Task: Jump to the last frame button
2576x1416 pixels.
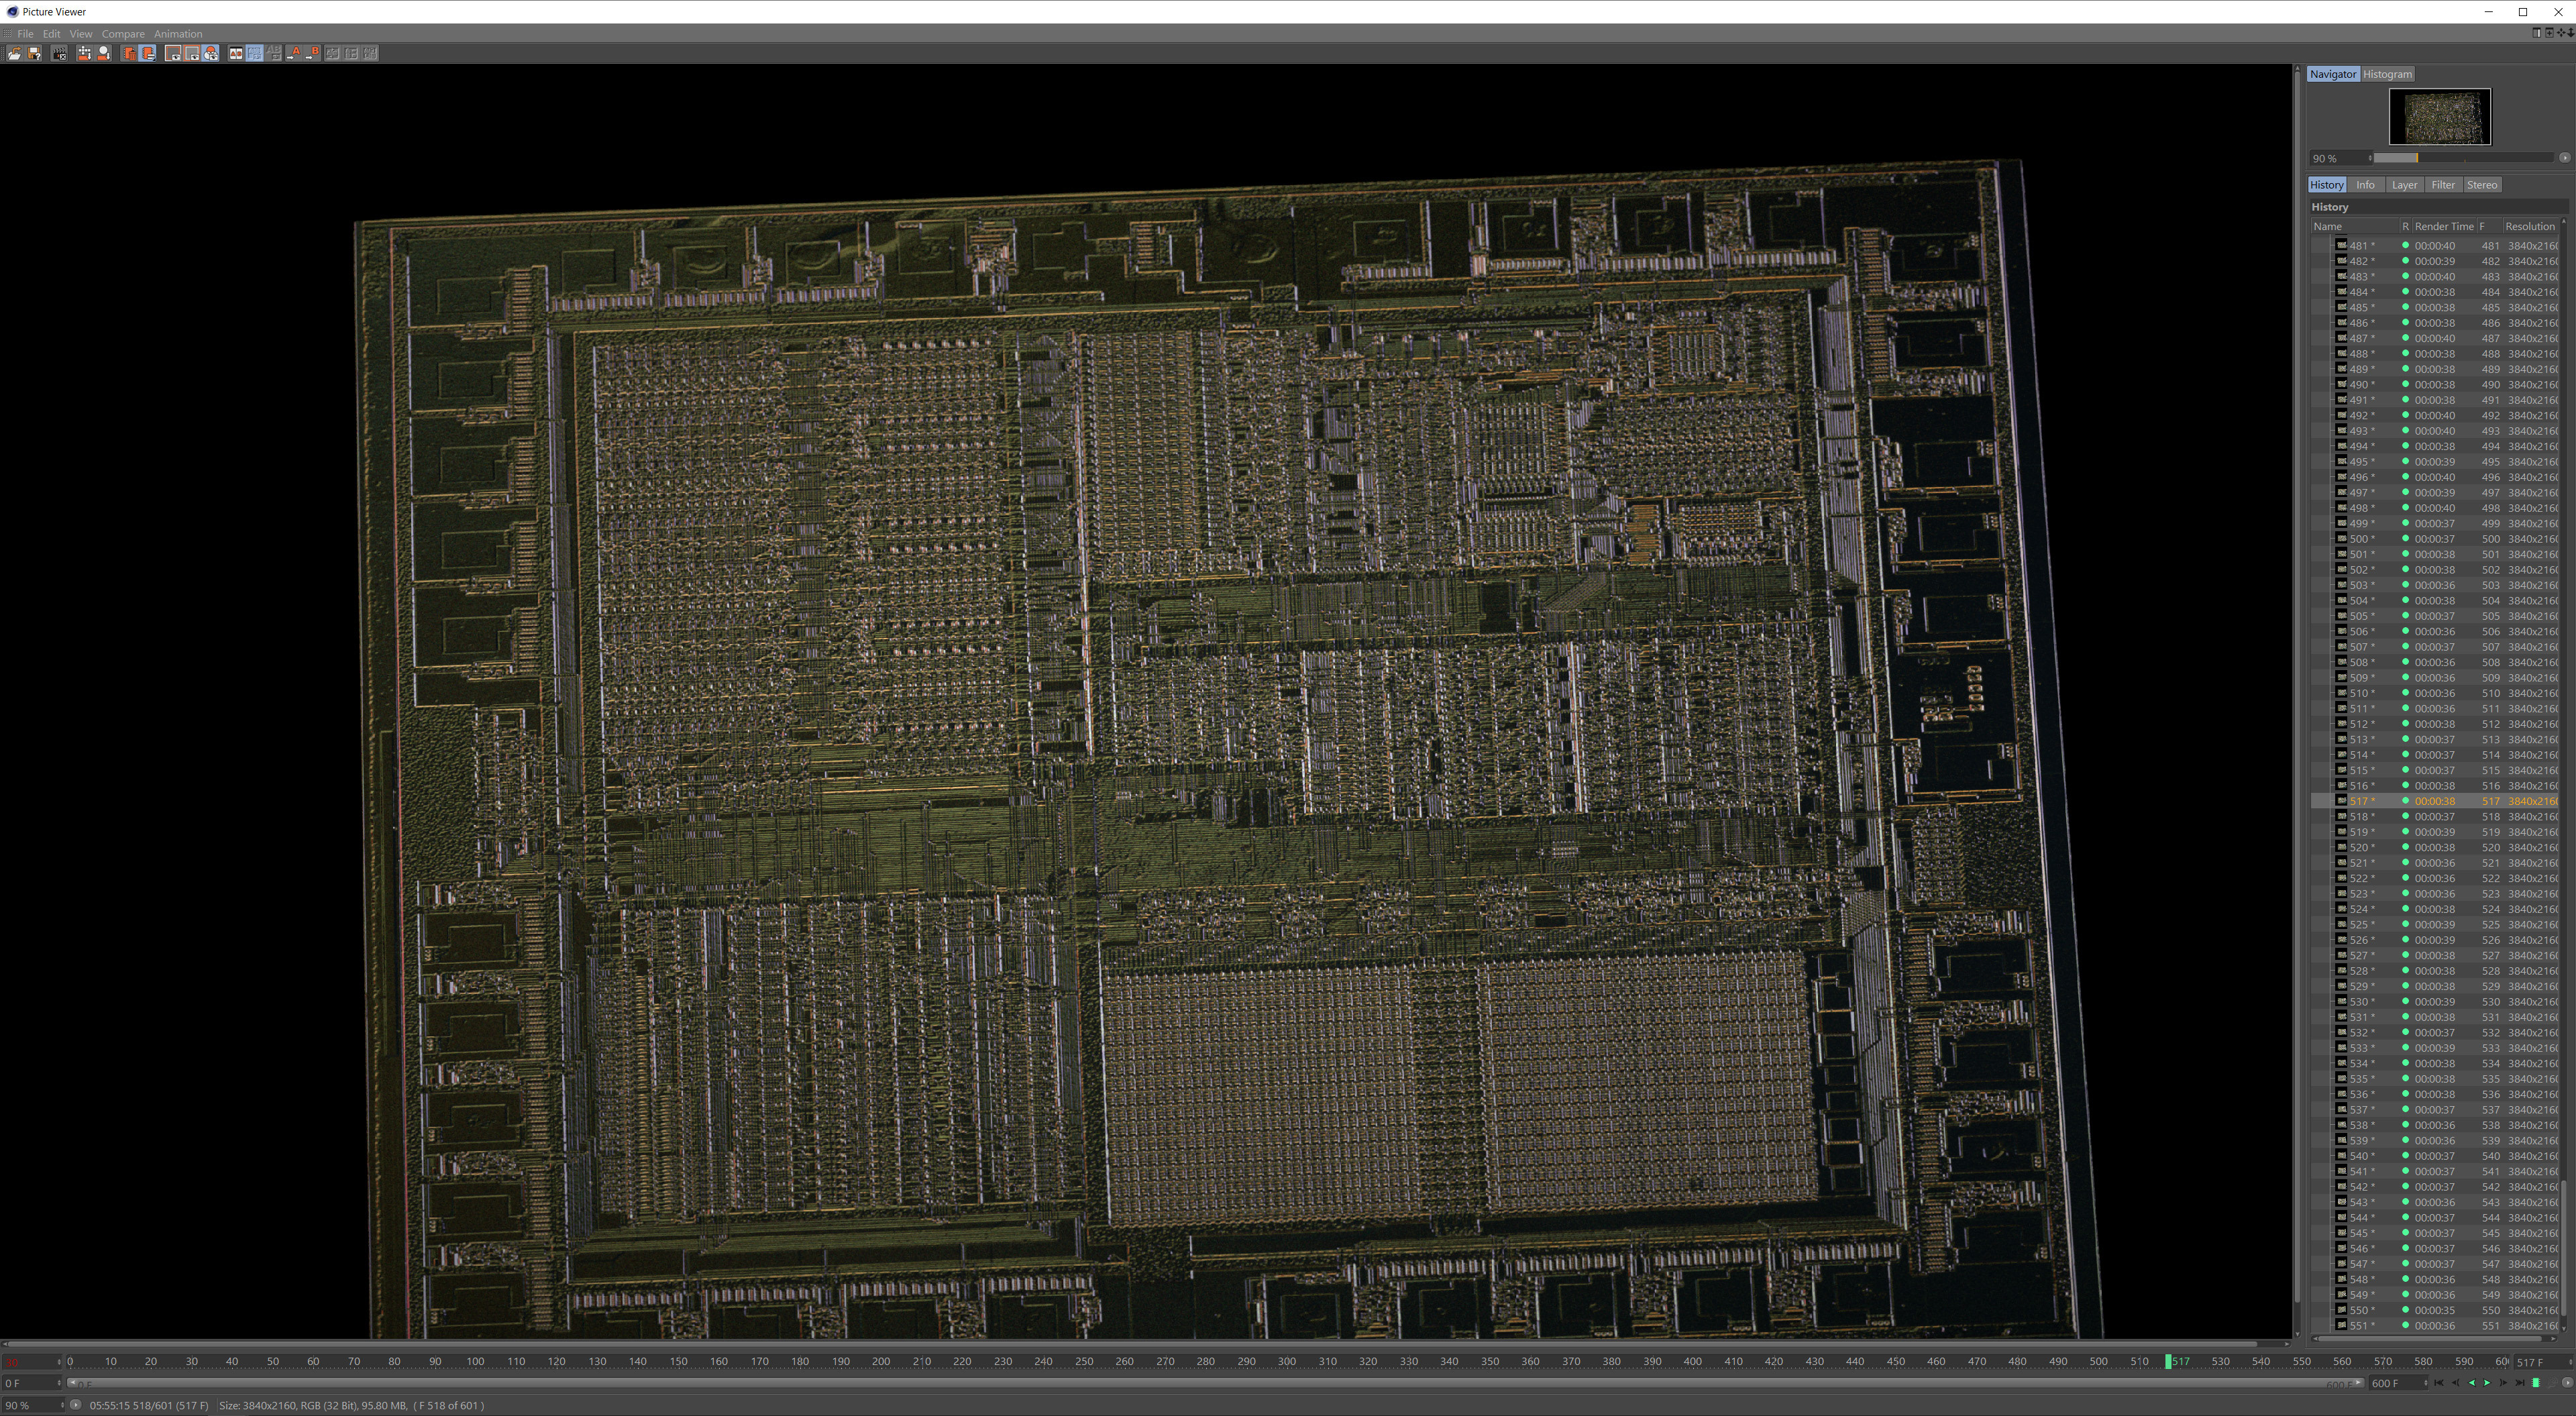Action: coord(2519,1383)
